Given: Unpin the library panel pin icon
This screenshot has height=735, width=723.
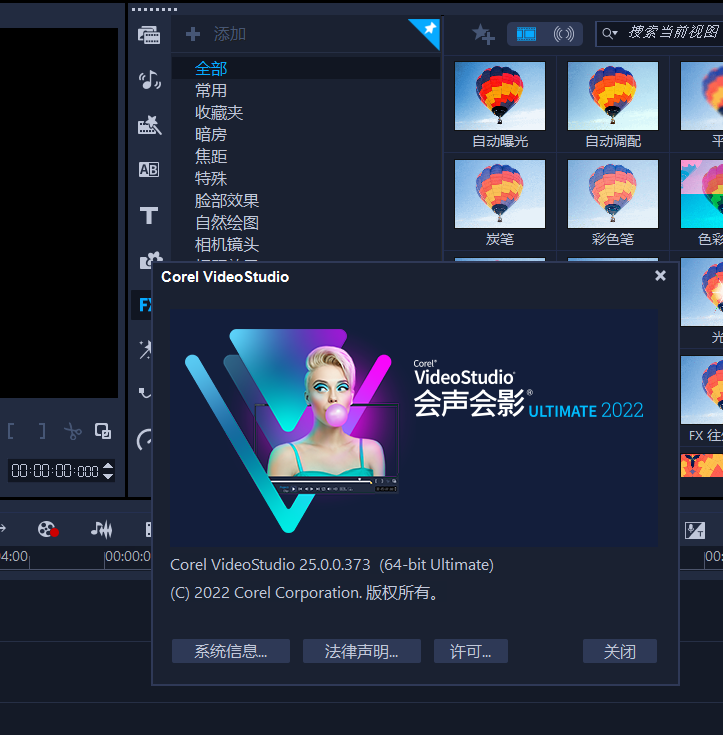Looking at the screenshot, I should 429,29.
